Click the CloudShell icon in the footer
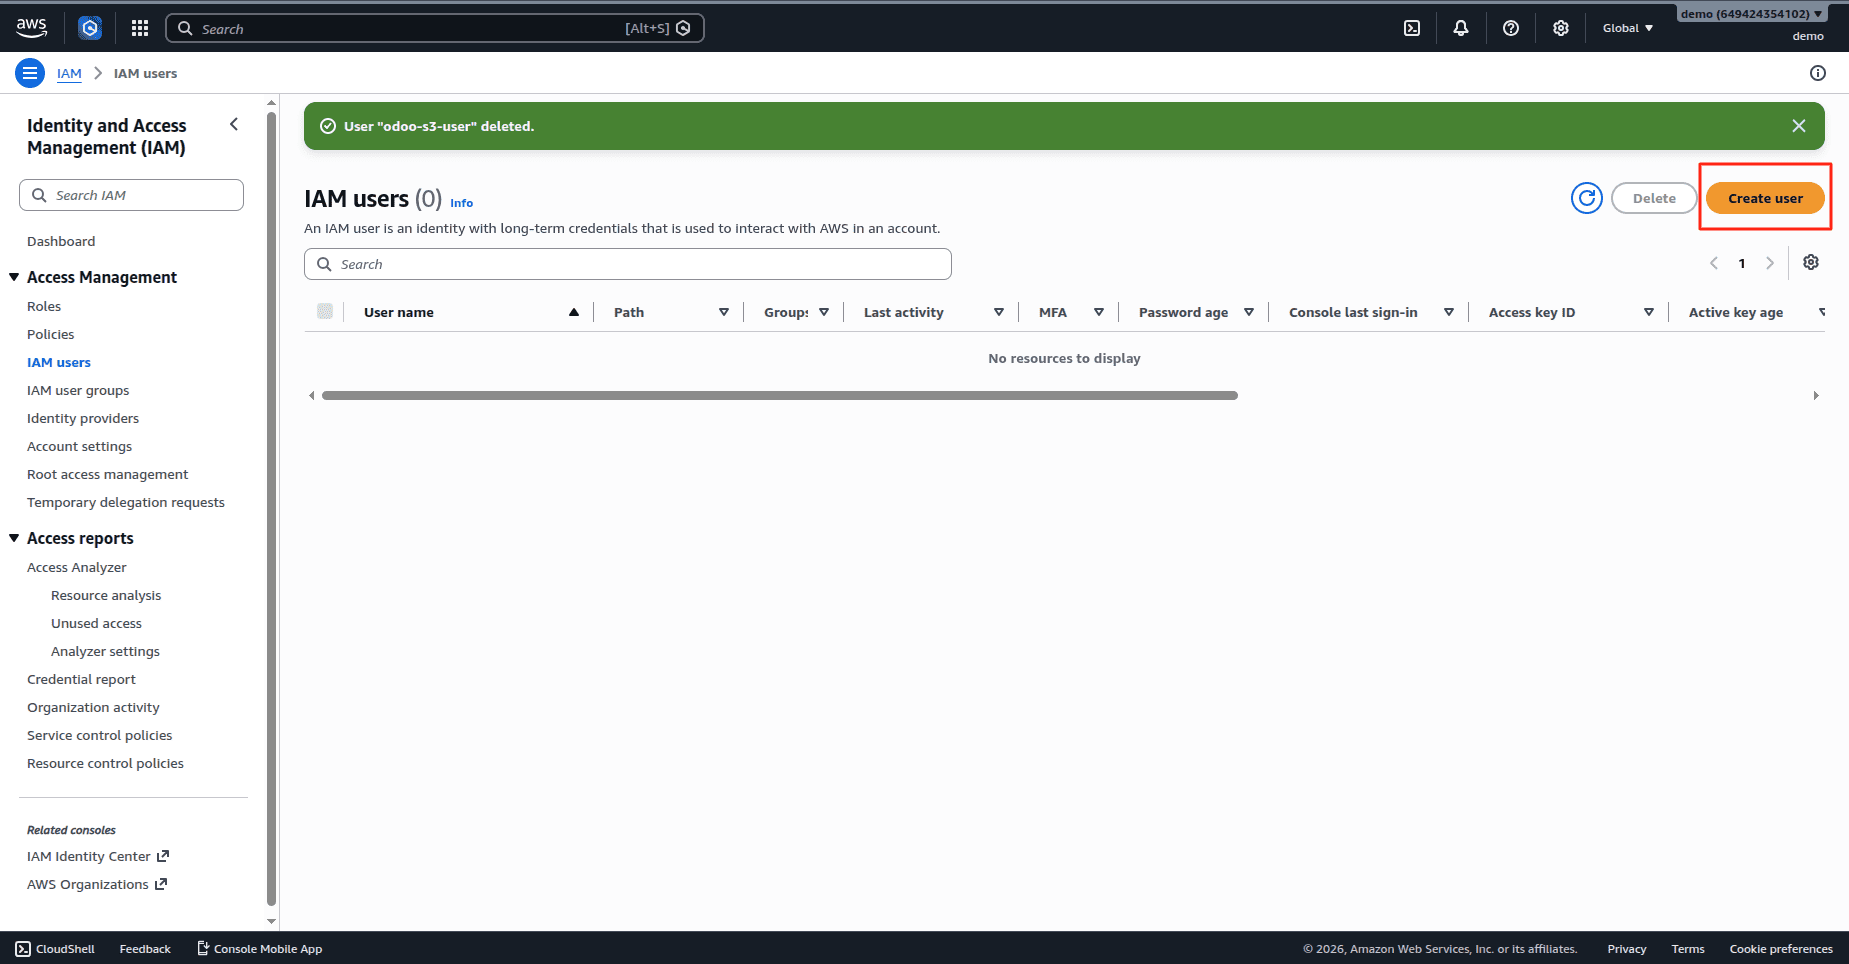This screenshot has width=1849, height=964. [x=23, y=949]
